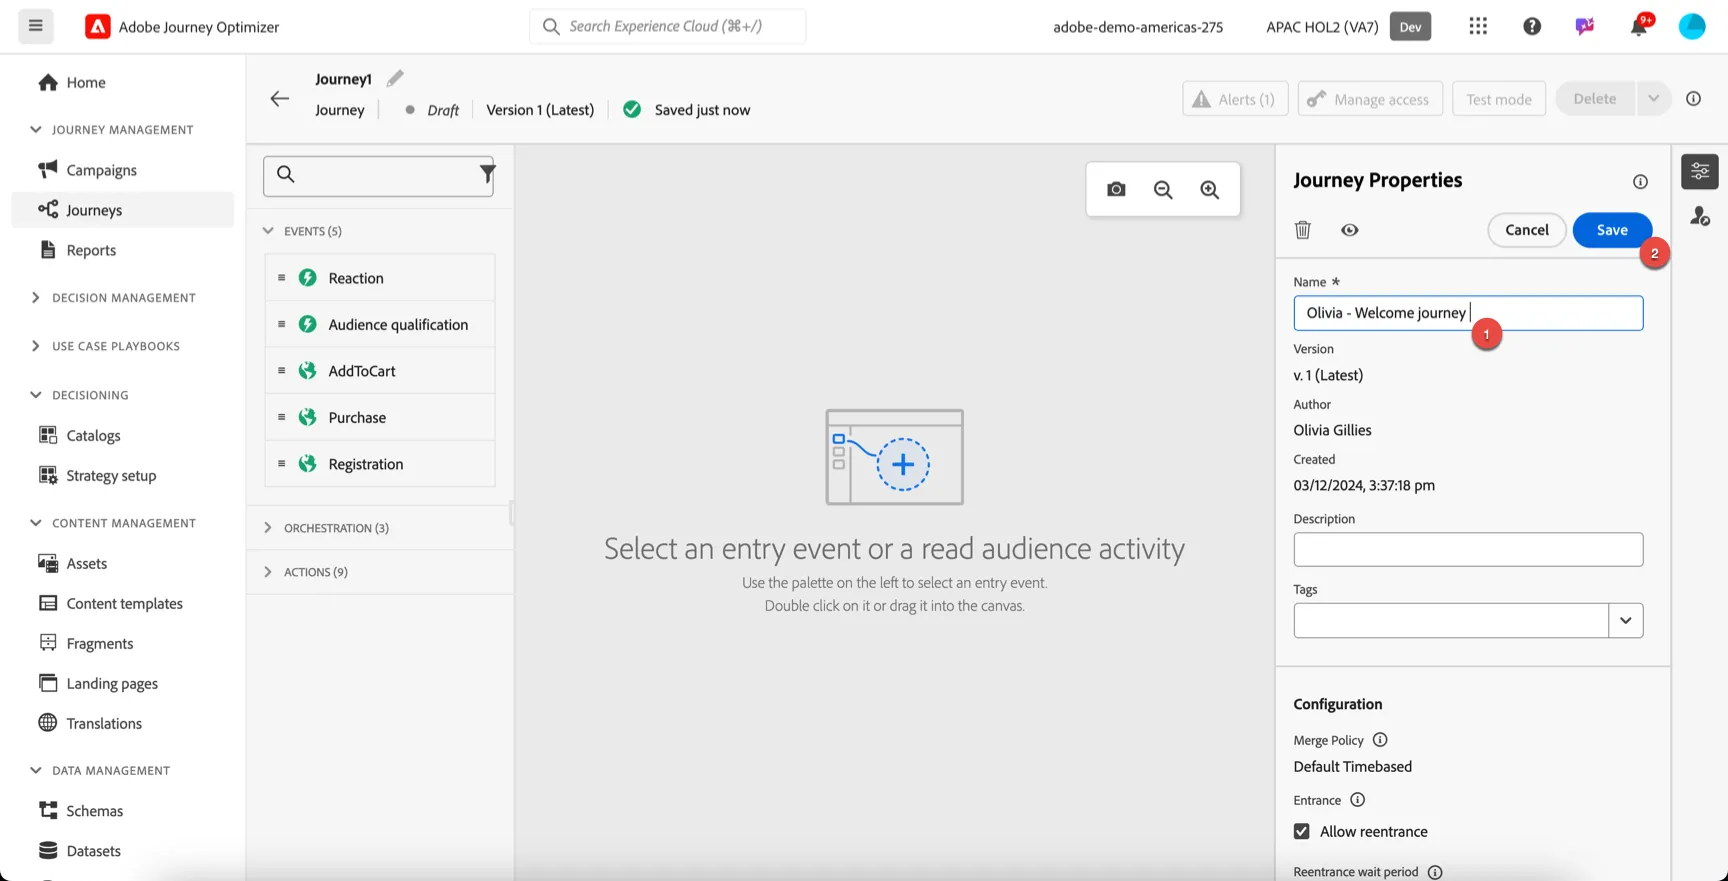Open the Tags dropdown arrow
Viewport: 1728px width, 881px height.
click(1625, 620)
